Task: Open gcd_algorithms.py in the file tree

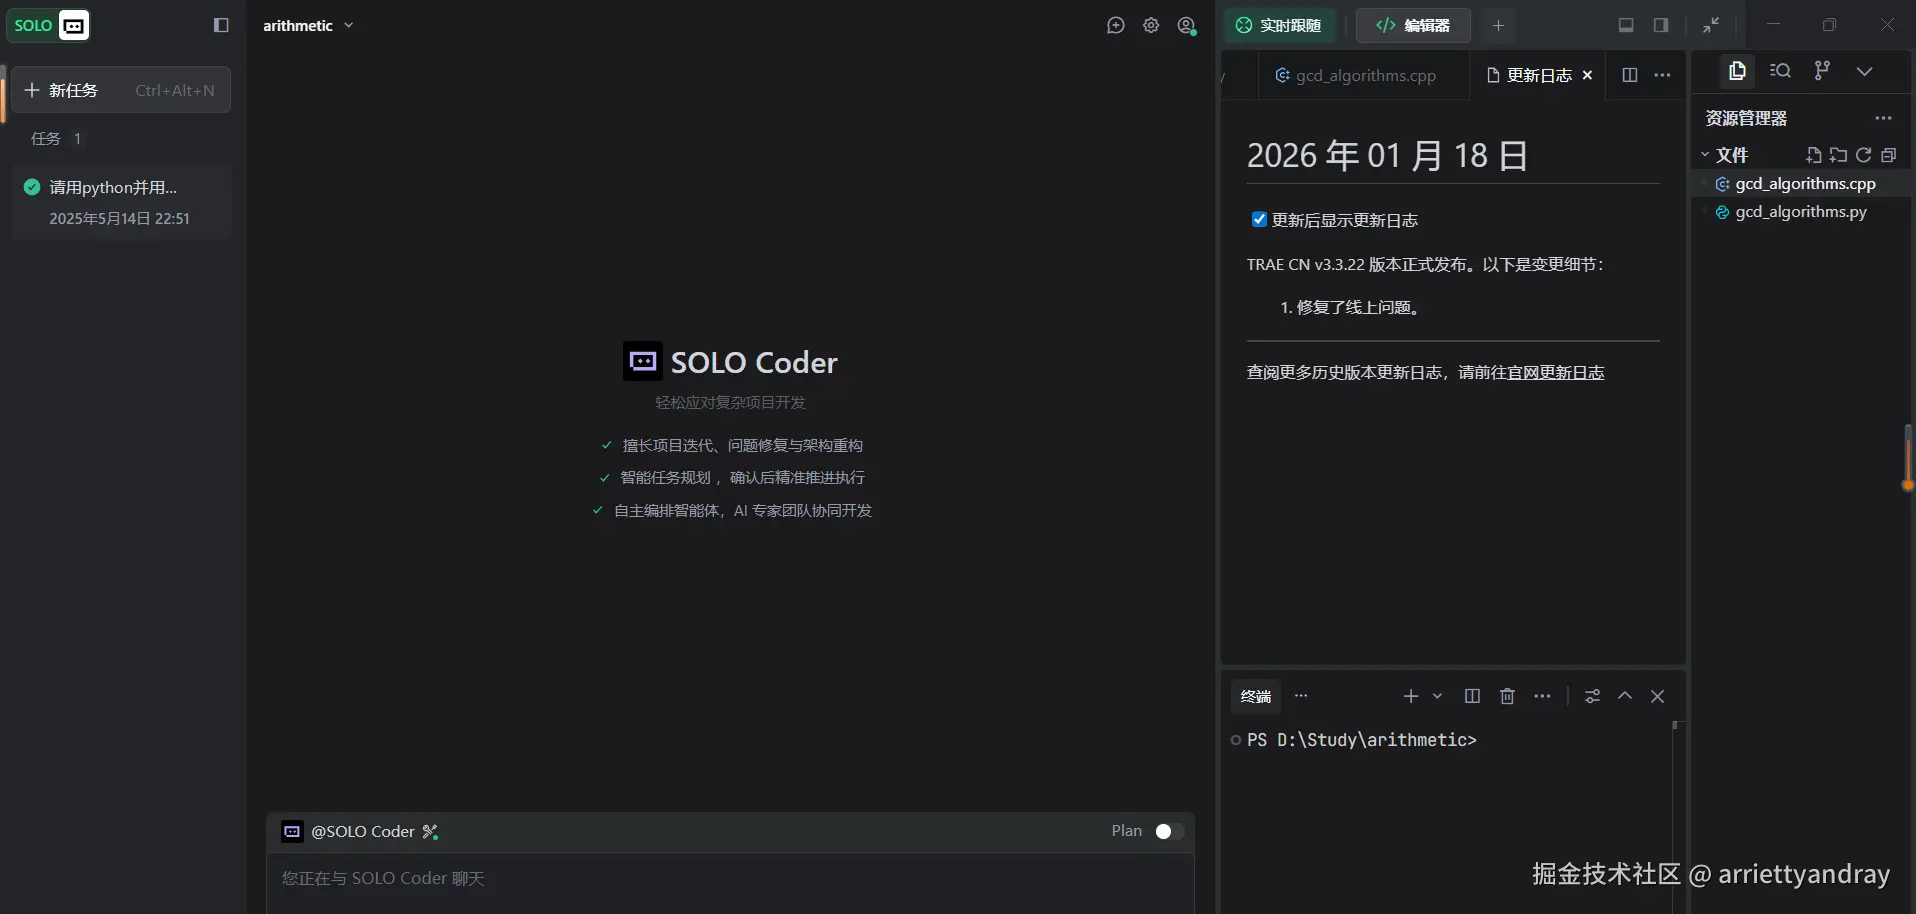Action: 1800,212
